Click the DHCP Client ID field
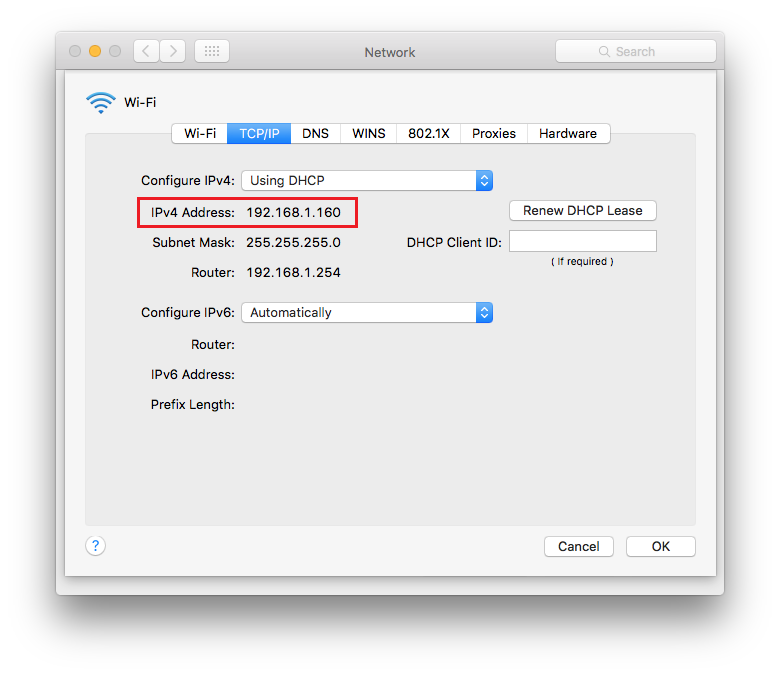 (582, 242)
